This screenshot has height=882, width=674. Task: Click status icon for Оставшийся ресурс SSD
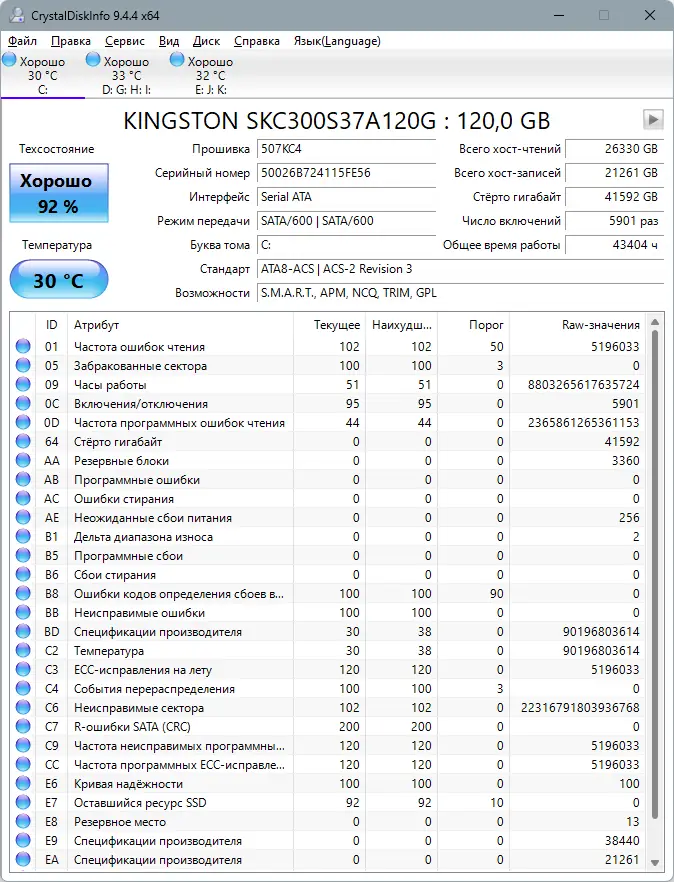[x=23, y=803]
